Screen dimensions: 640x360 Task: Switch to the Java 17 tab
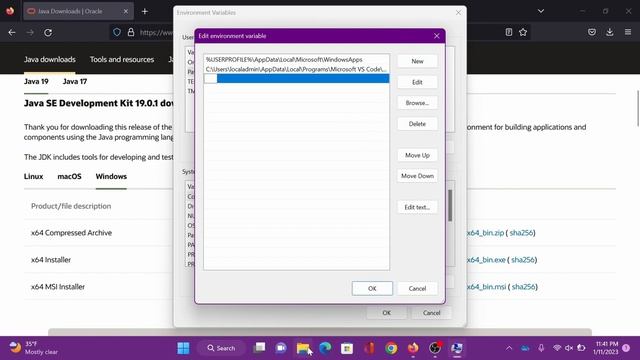click(x=75, y=82)
